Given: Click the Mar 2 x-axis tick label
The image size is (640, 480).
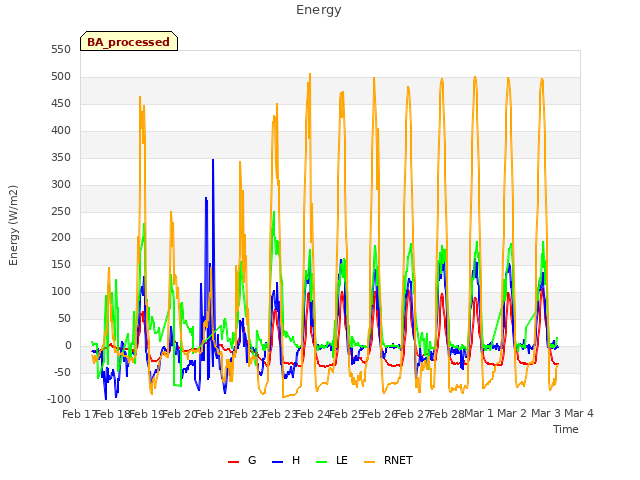Looking at the screenshot, I should tap(512, 413).
